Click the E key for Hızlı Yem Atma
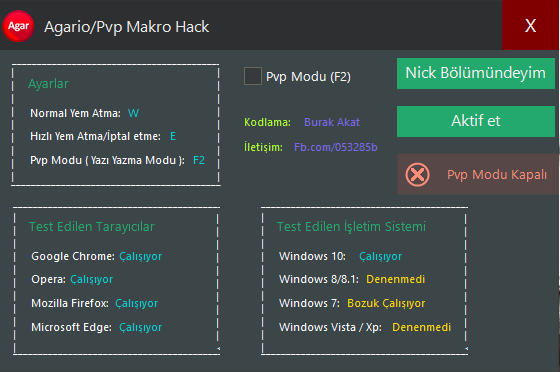Screen dimensions: 560x372 pyautogui.click(x=173, y=136)
